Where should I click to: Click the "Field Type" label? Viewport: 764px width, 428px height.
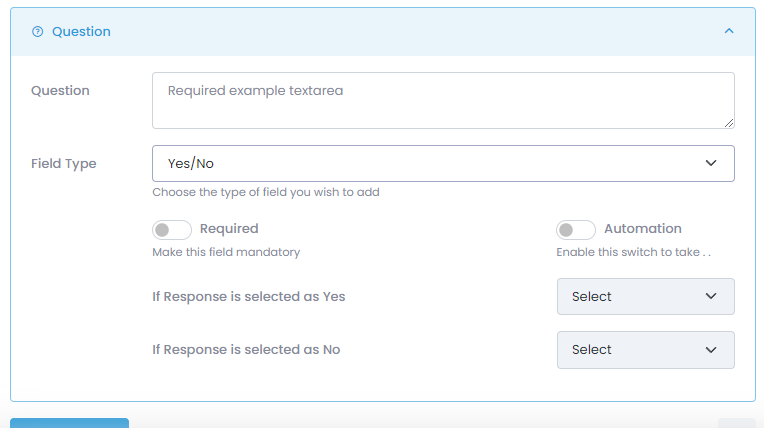(x=64, y=164)
